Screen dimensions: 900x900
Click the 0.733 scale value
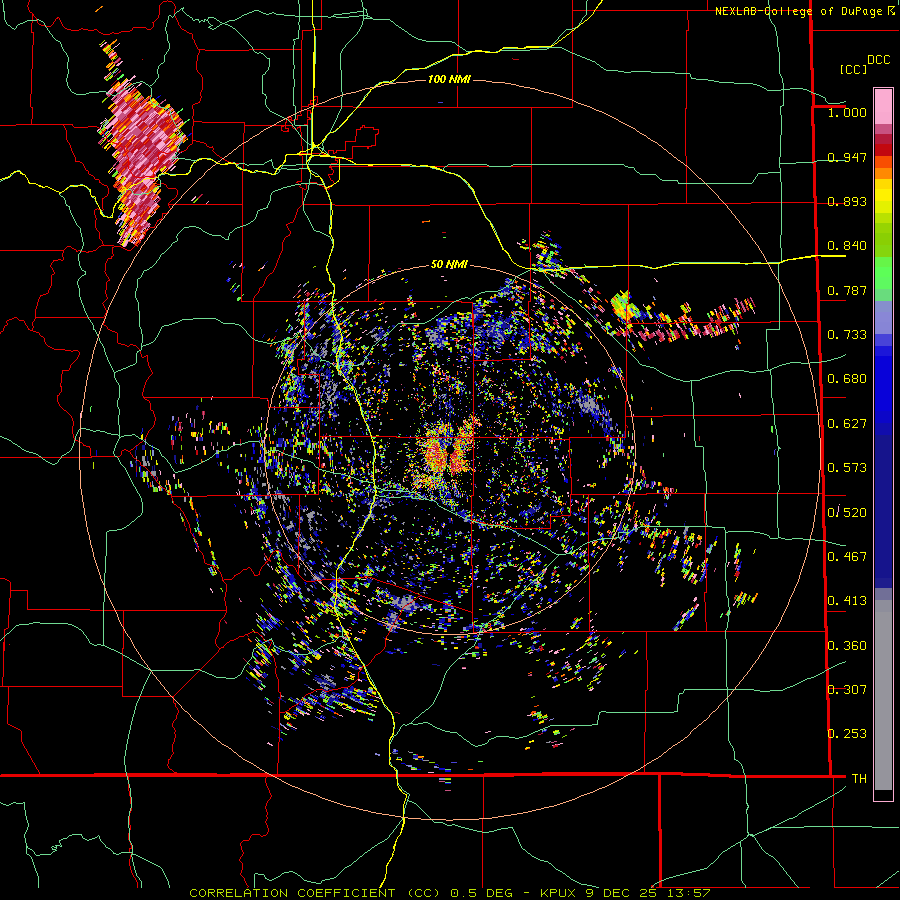coord(847,335)
